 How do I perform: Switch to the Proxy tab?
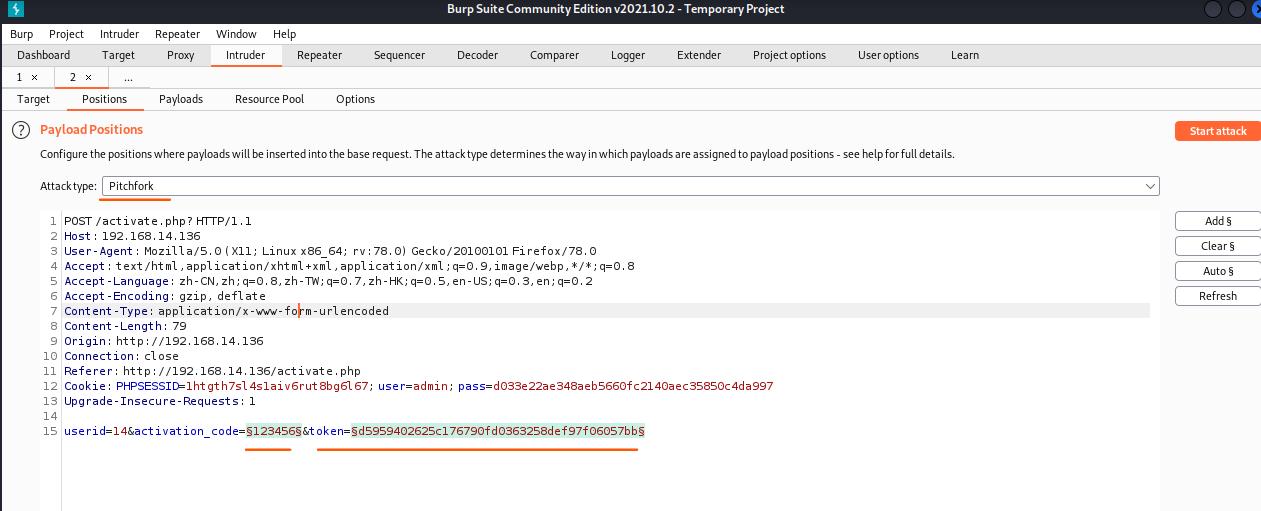tap(180, 55)
